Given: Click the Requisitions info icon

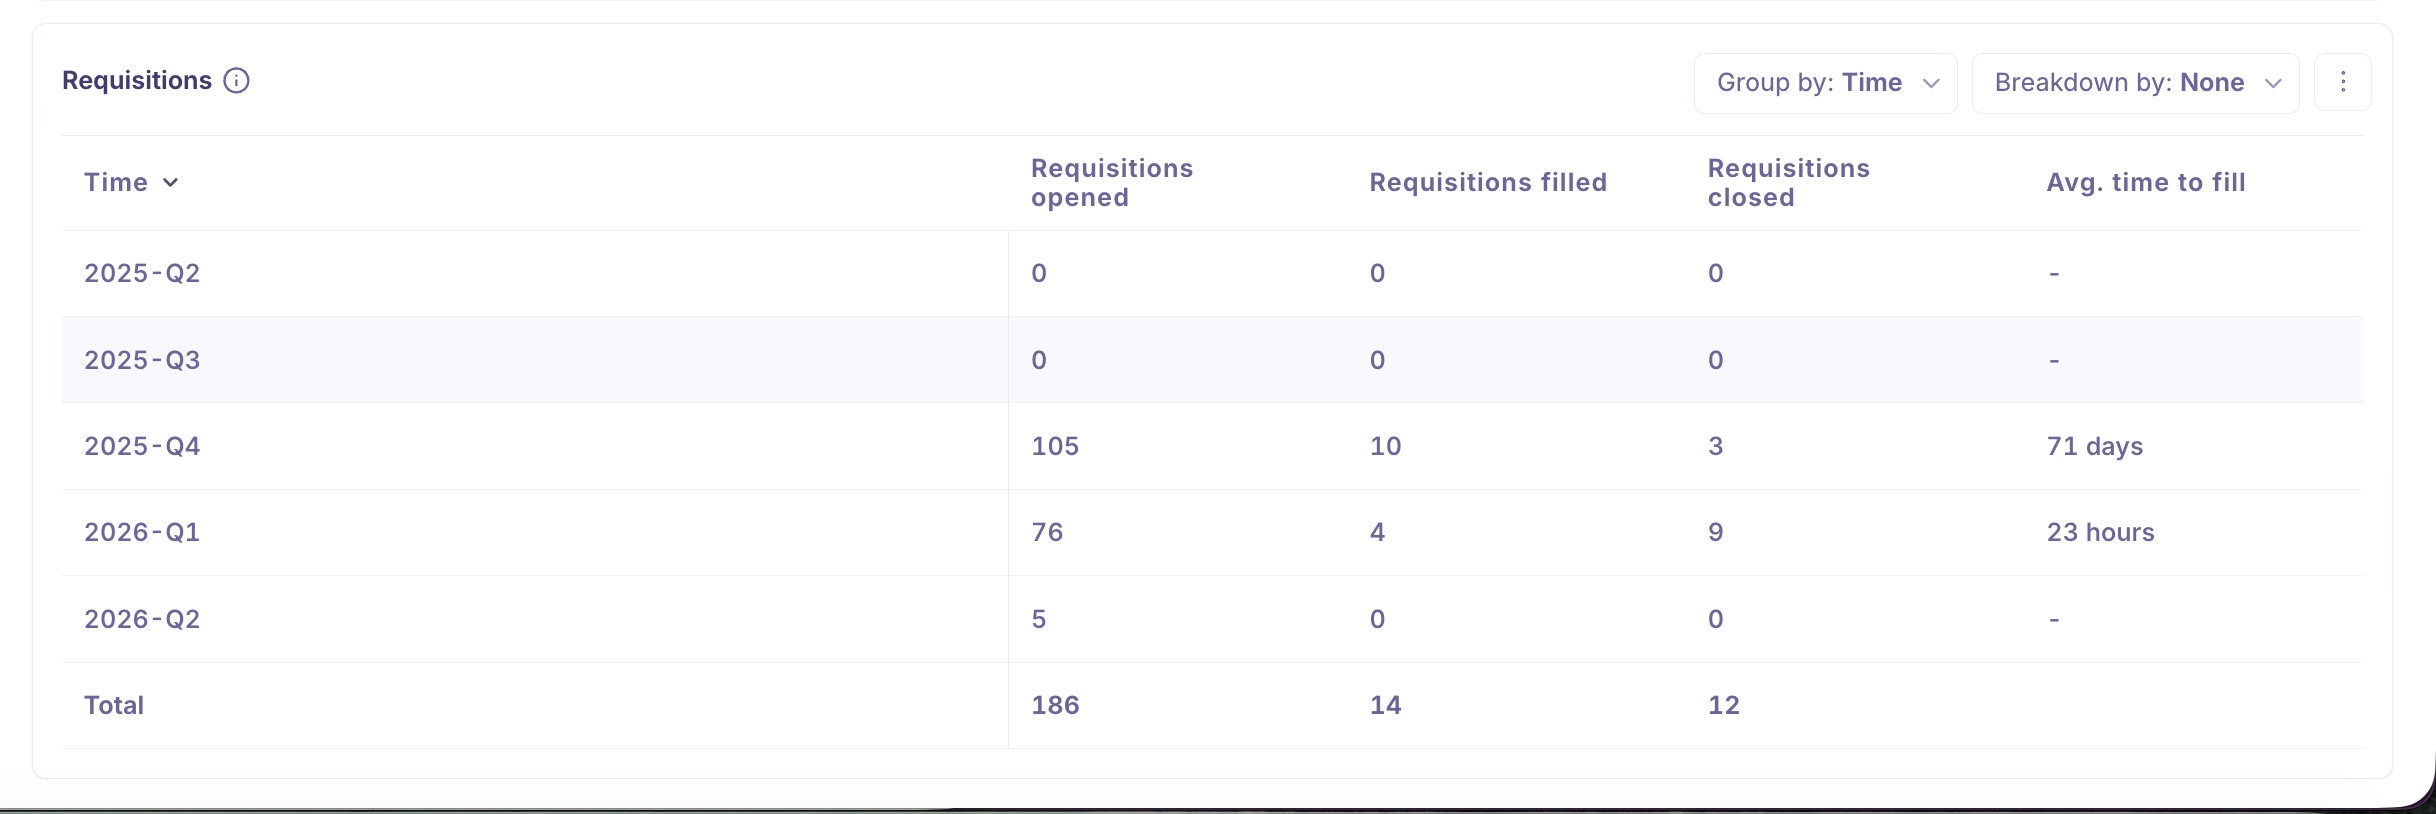Looking at the screenshot, I should click(x=236, y=80).
